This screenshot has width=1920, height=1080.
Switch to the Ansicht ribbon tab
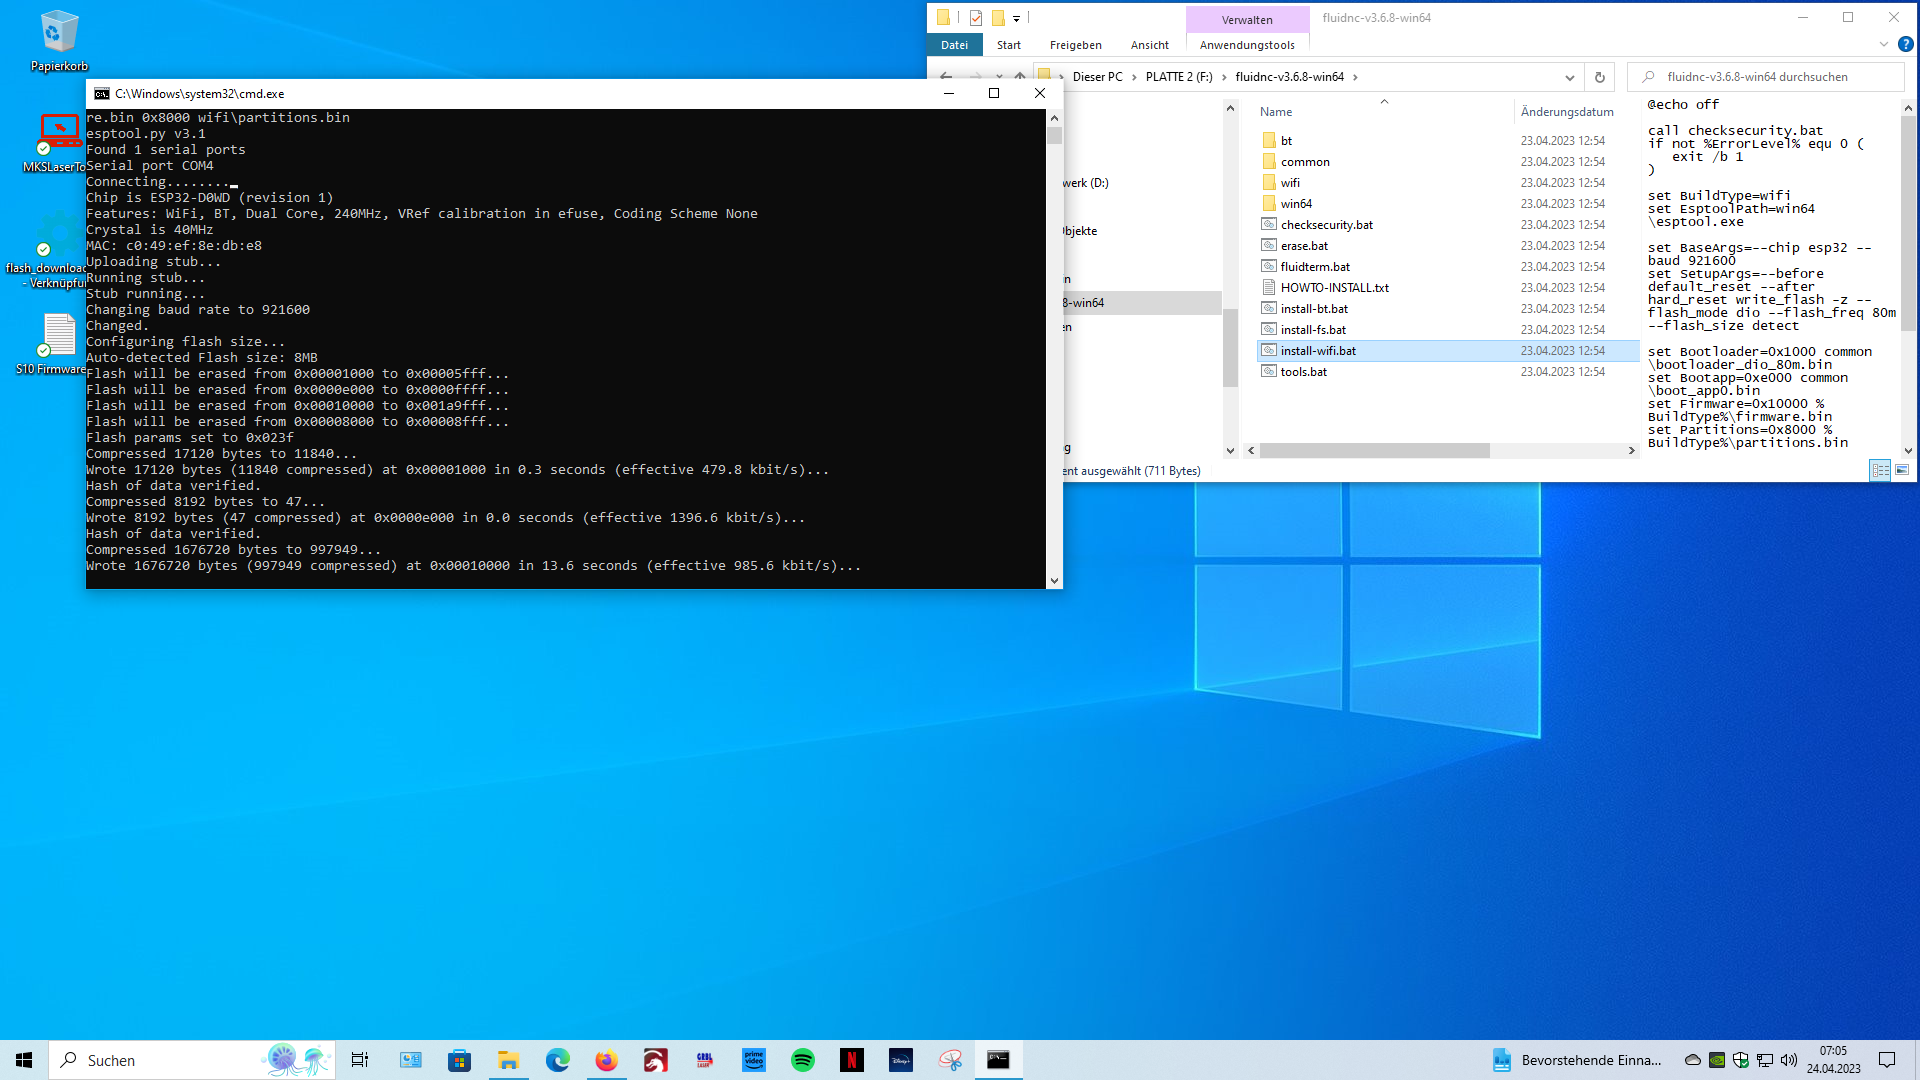(1148, 44)
